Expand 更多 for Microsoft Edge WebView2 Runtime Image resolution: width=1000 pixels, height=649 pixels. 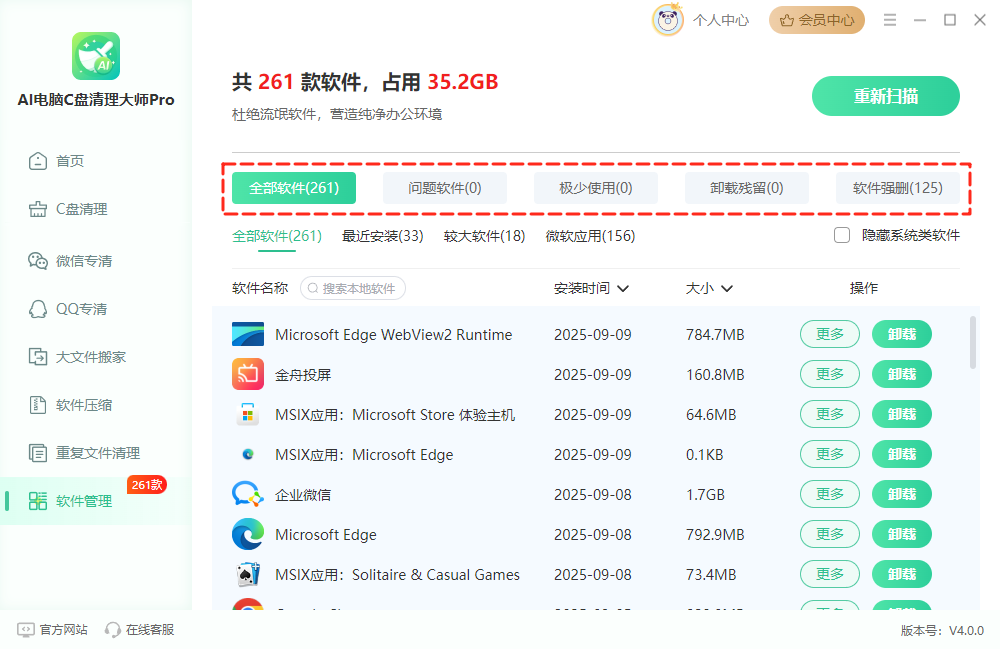[830, 334]
